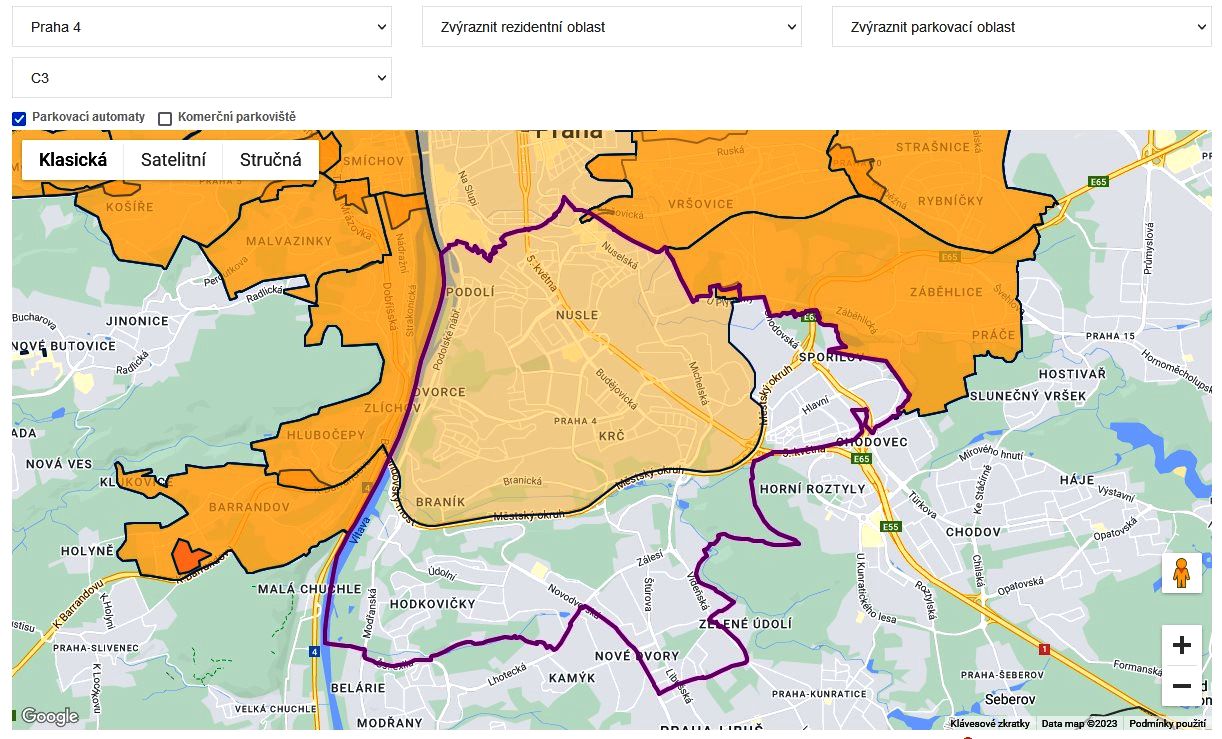Viewport: 1222px width, 739px height.
Task: Click the HOSTIVAŘ label
Action: tap(1072, 374)
